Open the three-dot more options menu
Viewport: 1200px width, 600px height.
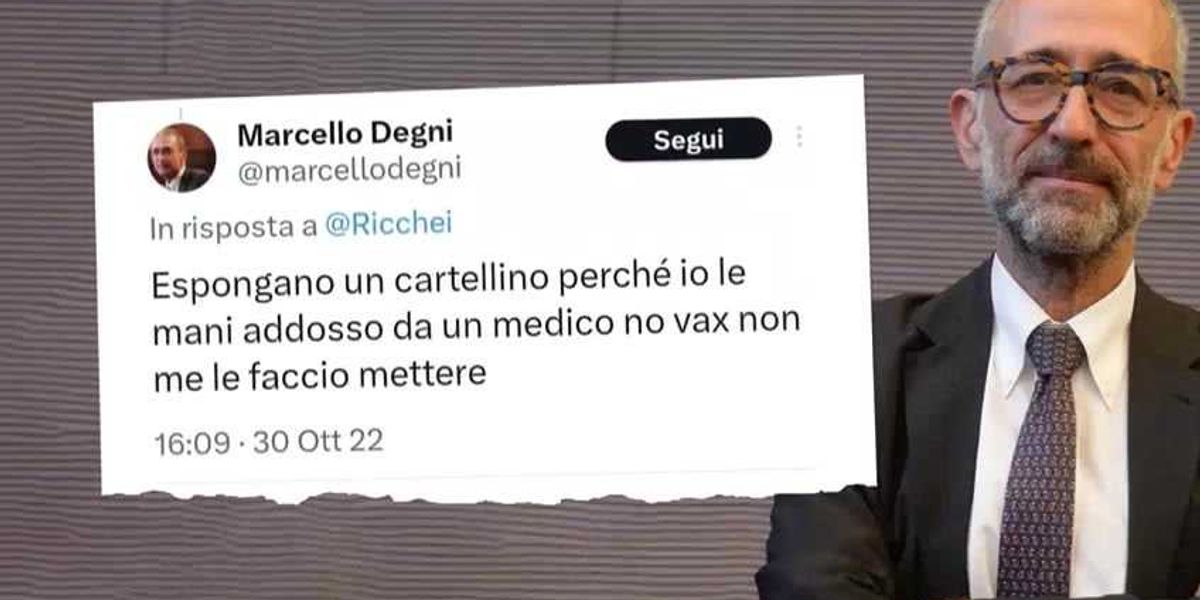pyautogui.click(x=799, y=137)
